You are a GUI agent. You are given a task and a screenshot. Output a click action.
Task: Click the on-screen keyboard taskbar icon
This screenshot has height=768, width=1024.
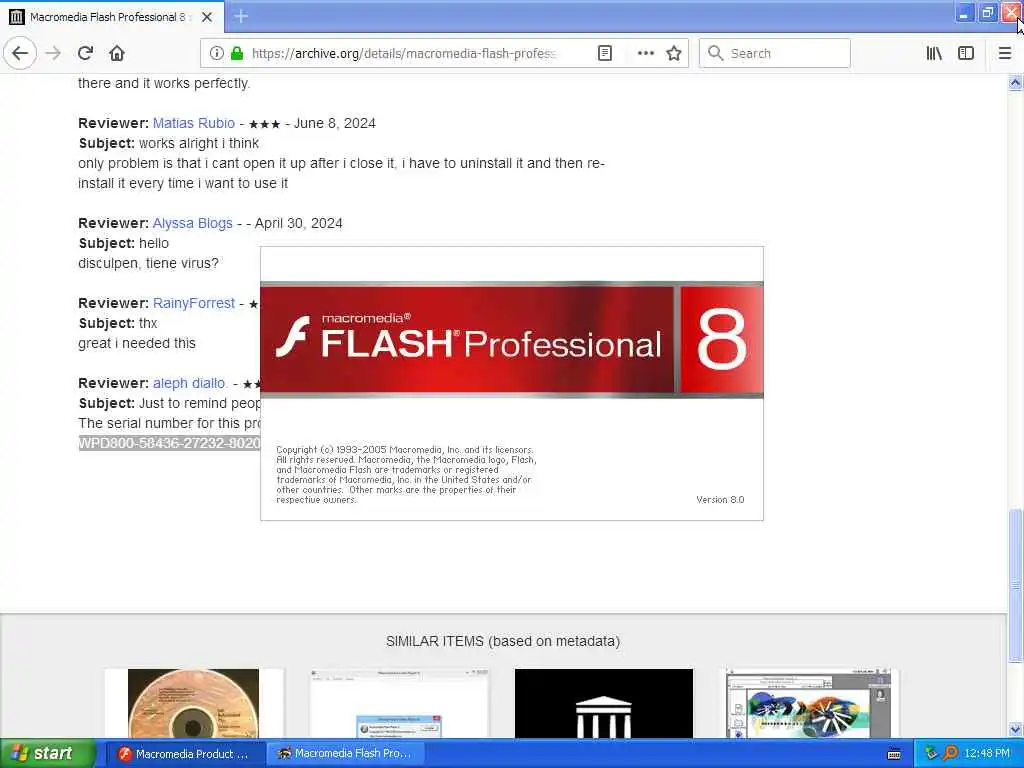pos(894,754)
